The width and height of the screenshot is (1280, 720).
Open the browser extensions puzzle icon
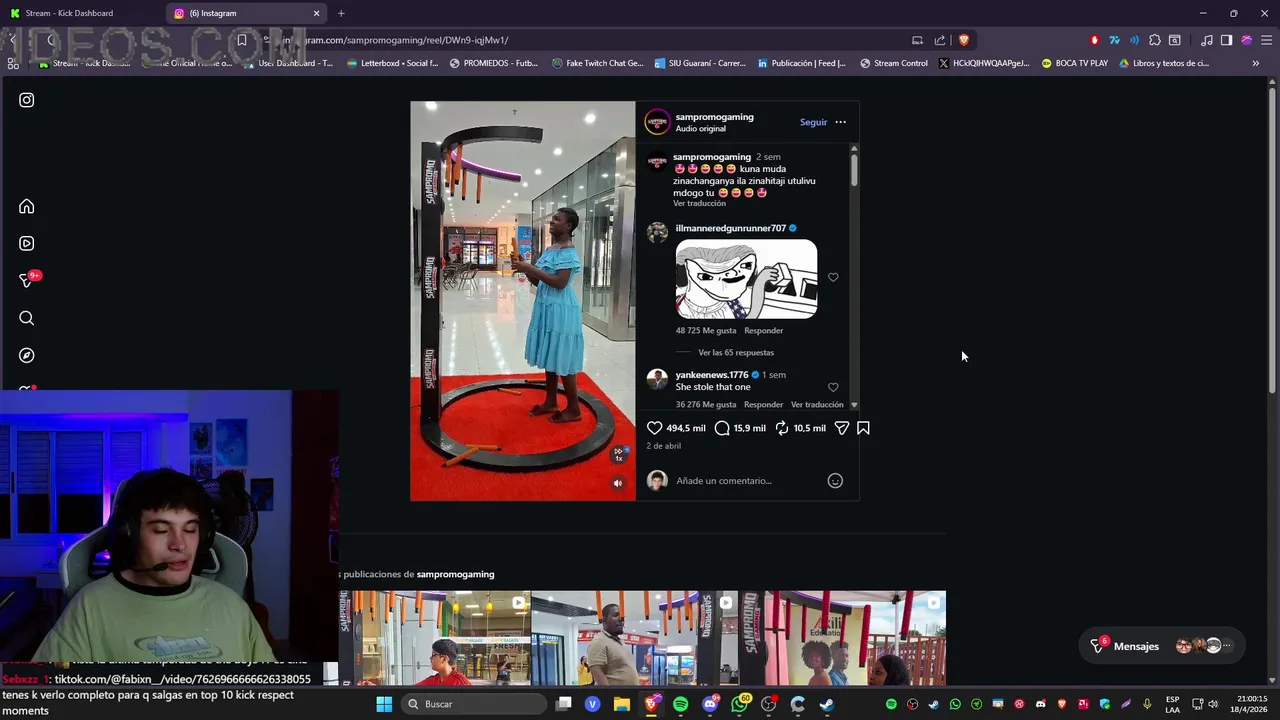pyautogui.click(x=1155, y=40)
